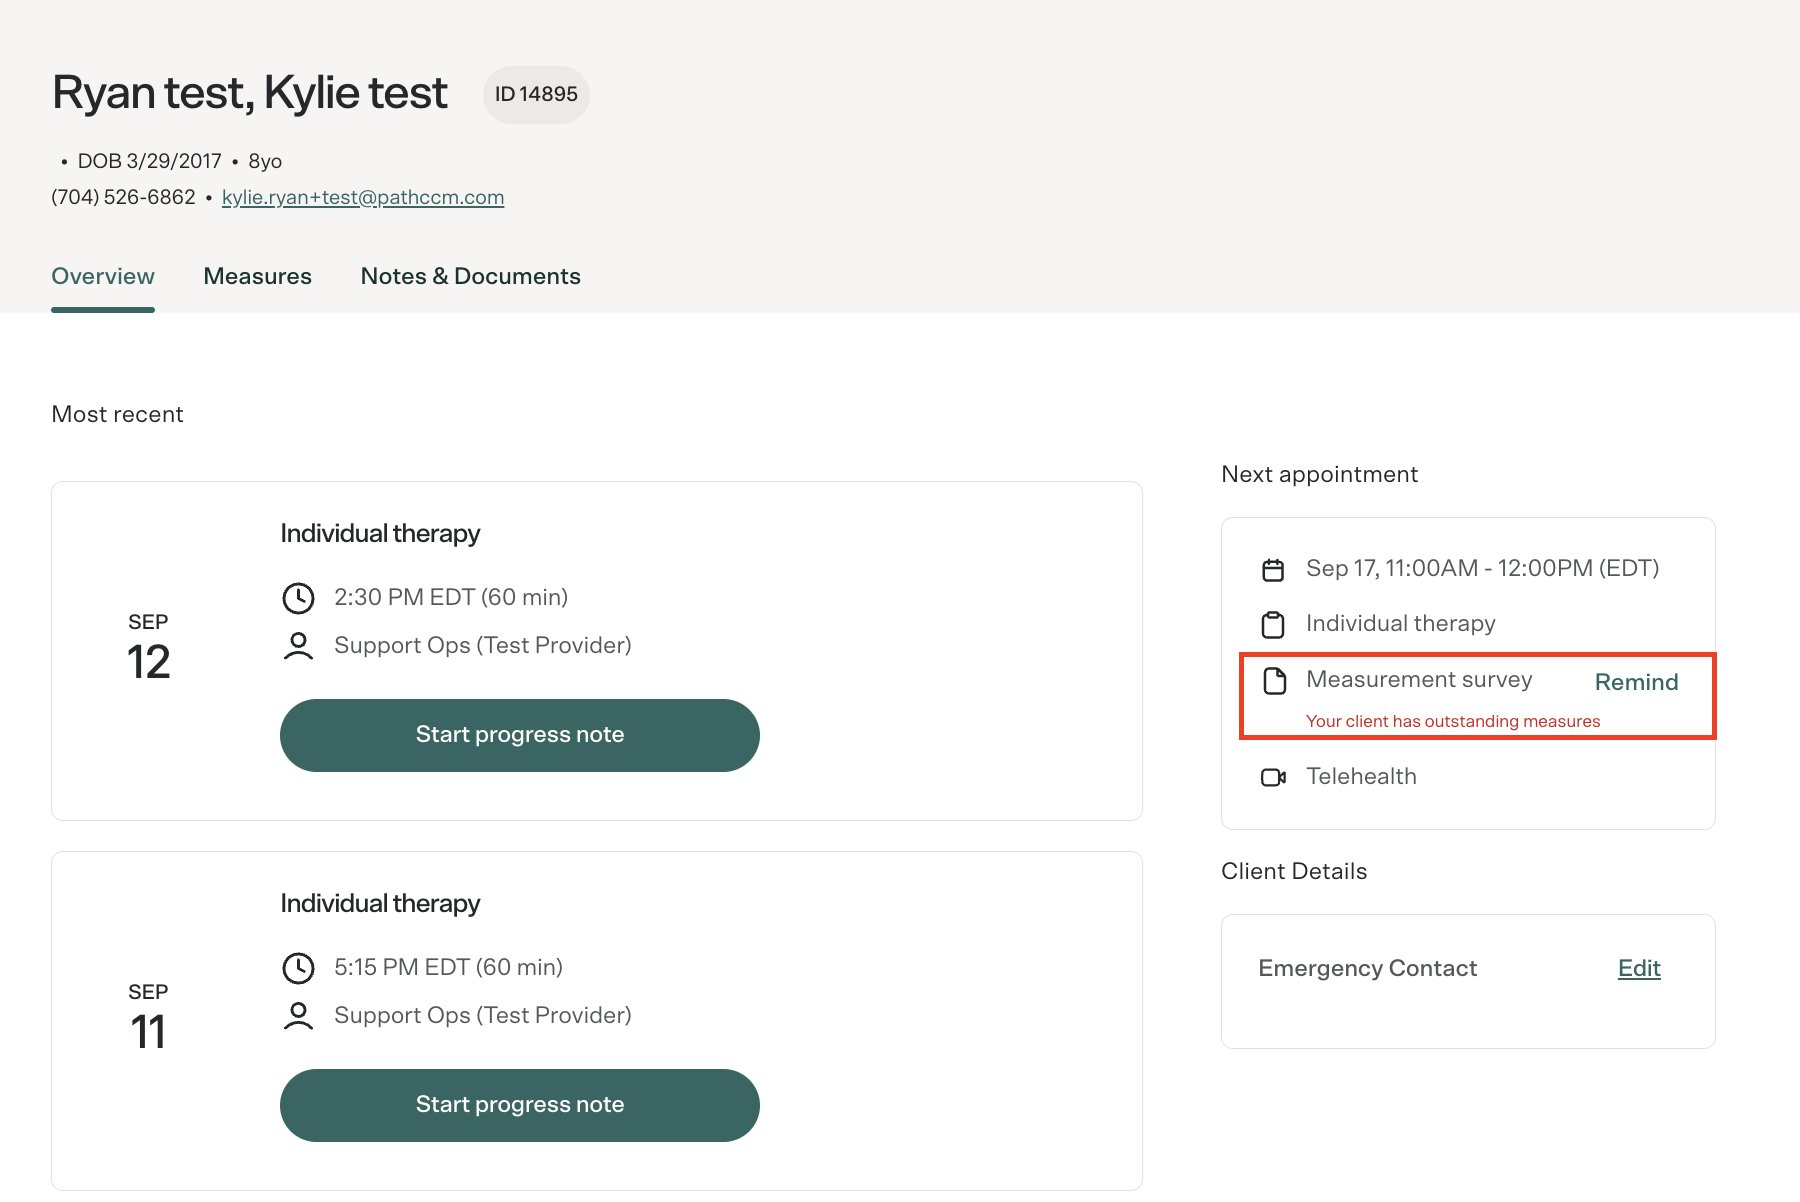The height and width of the screenshot is (1202, 1800).
Task: Start progress note for Sep 12 session
Action: (x=520, y=735)
